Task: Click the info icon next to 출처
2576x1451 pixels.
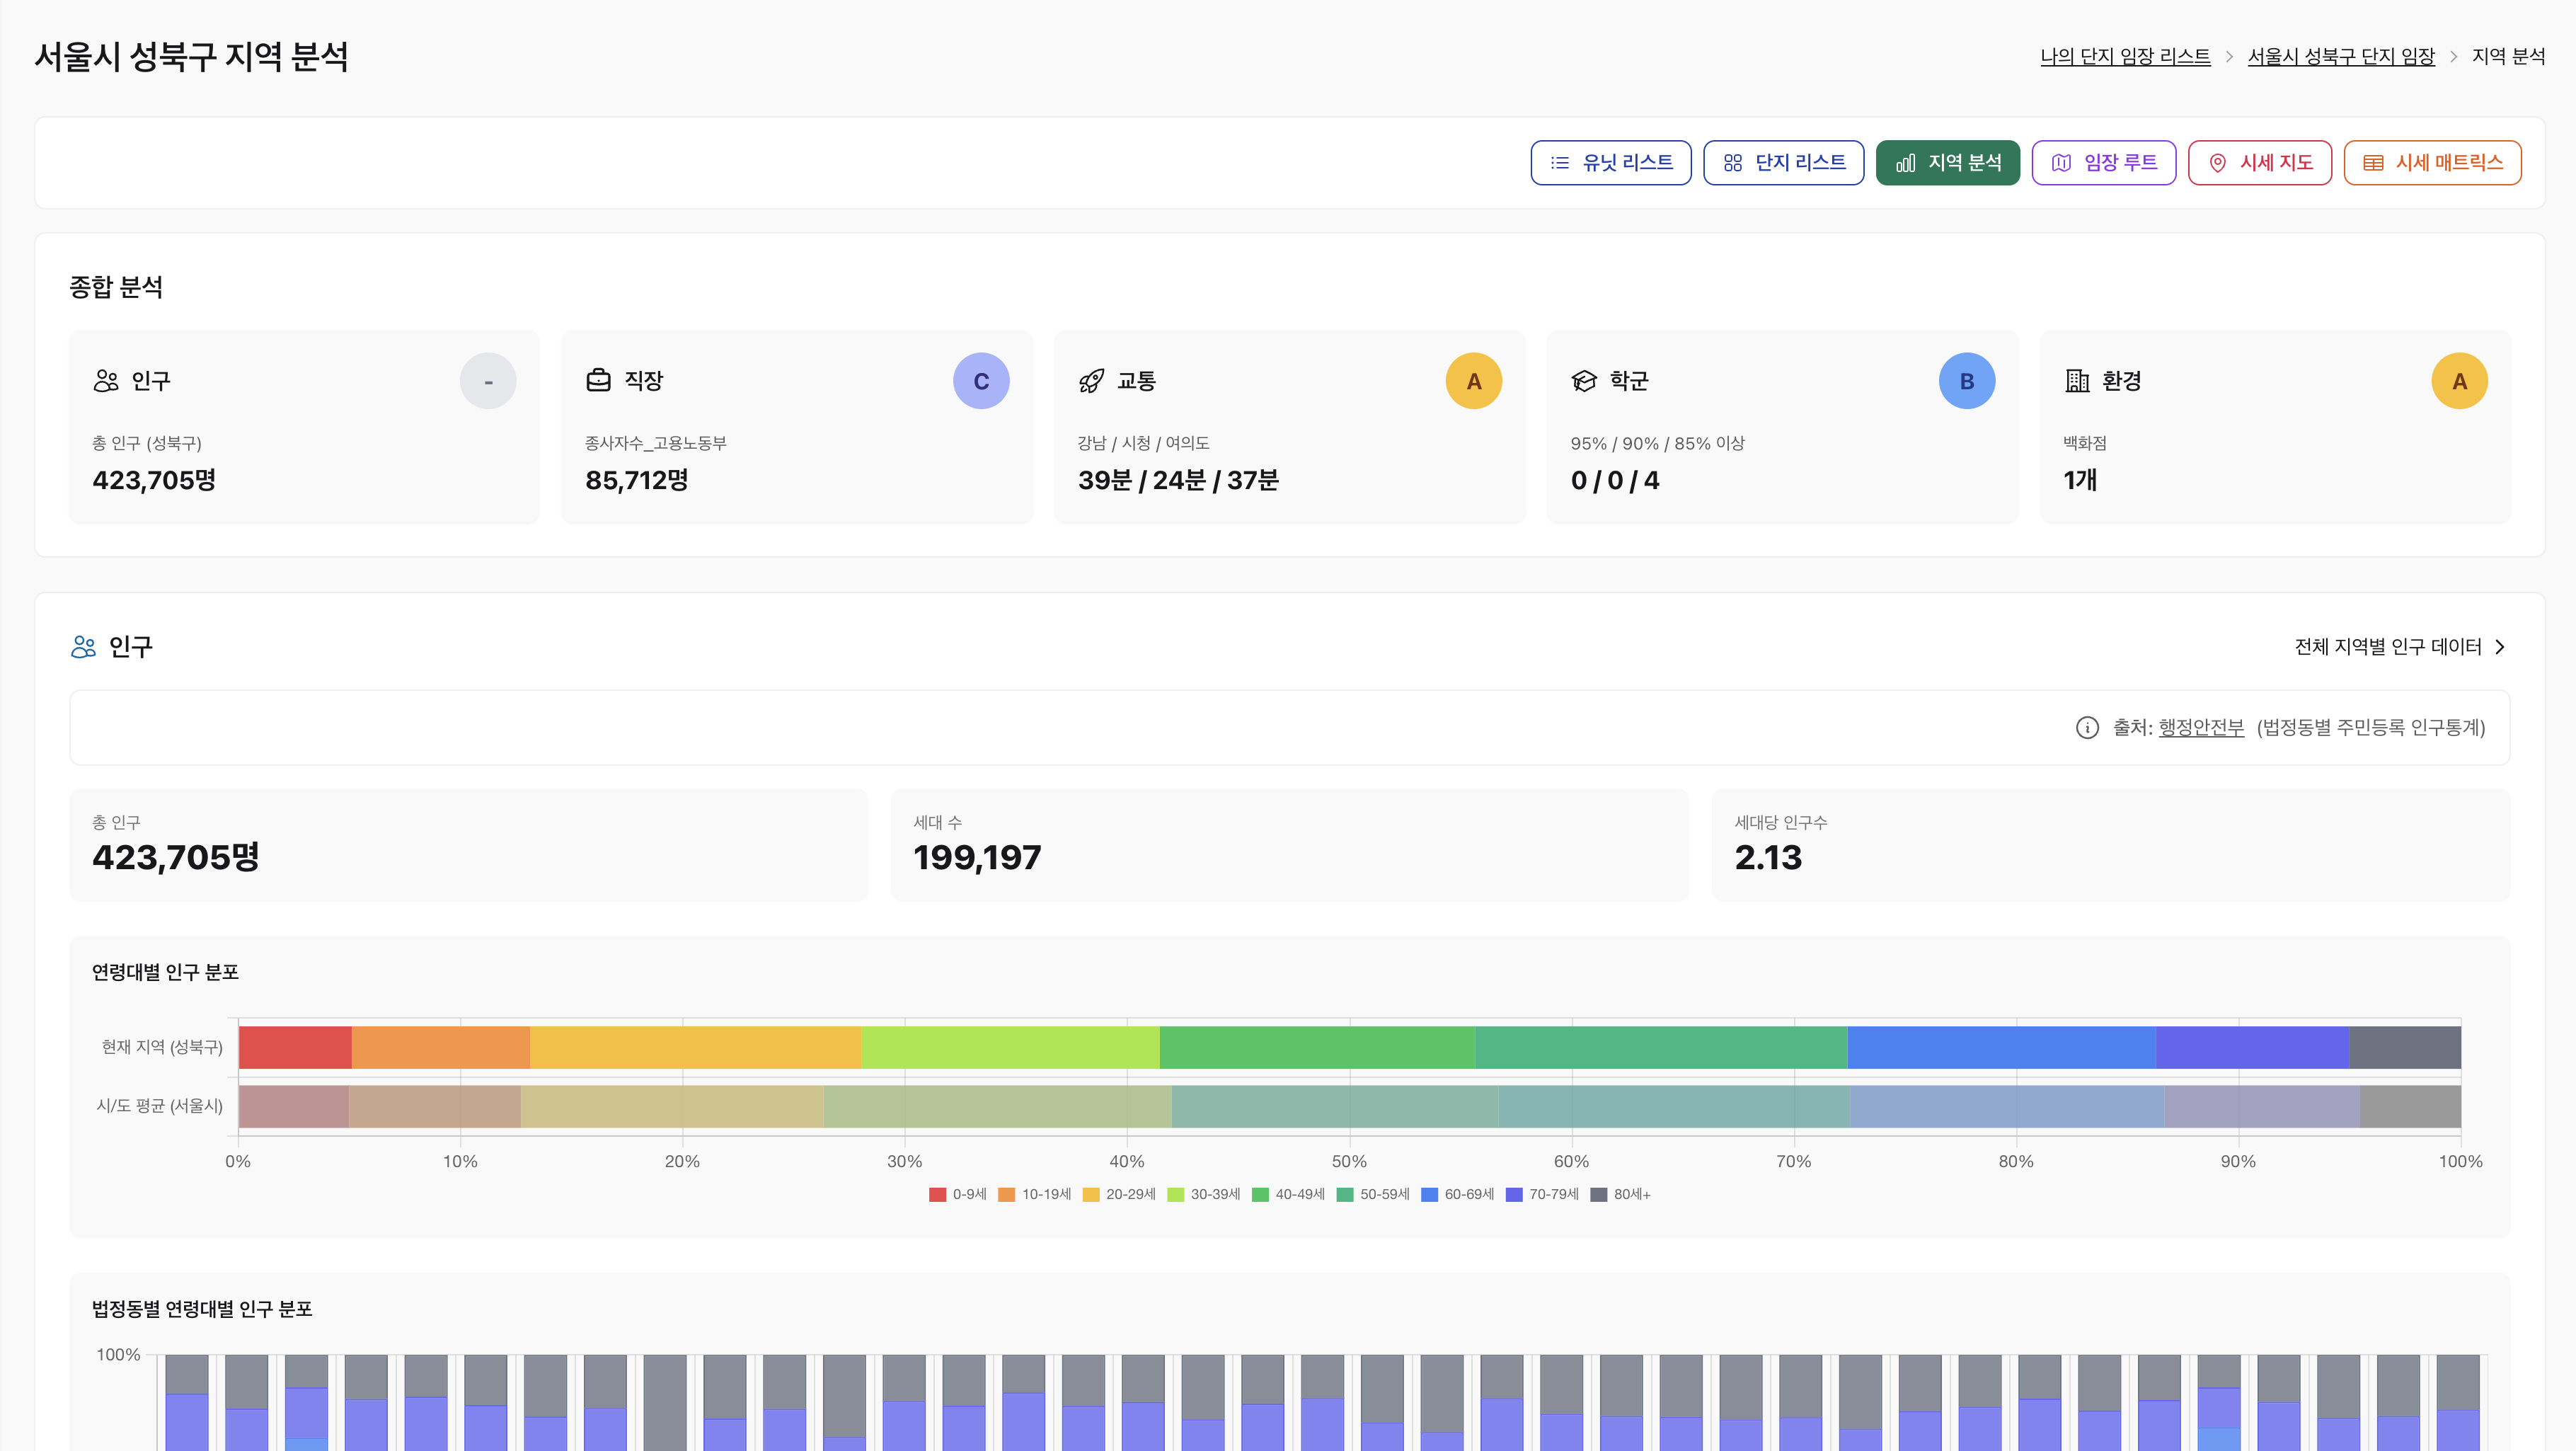Action: pyautogui.click(x=2087, y=727)
